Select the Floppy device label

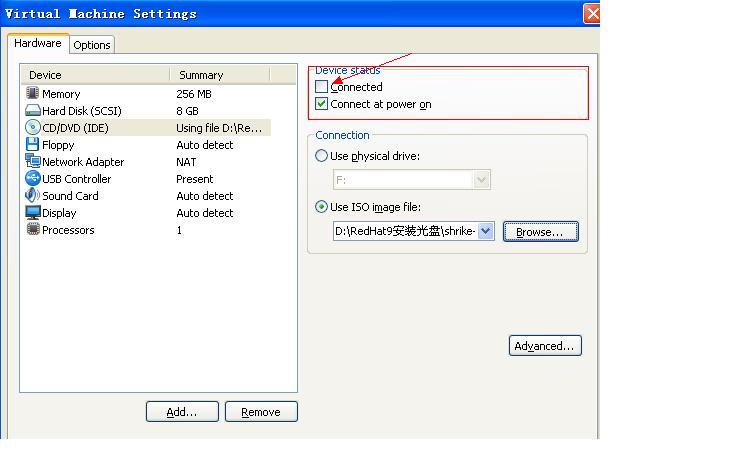tap(58, 145)
